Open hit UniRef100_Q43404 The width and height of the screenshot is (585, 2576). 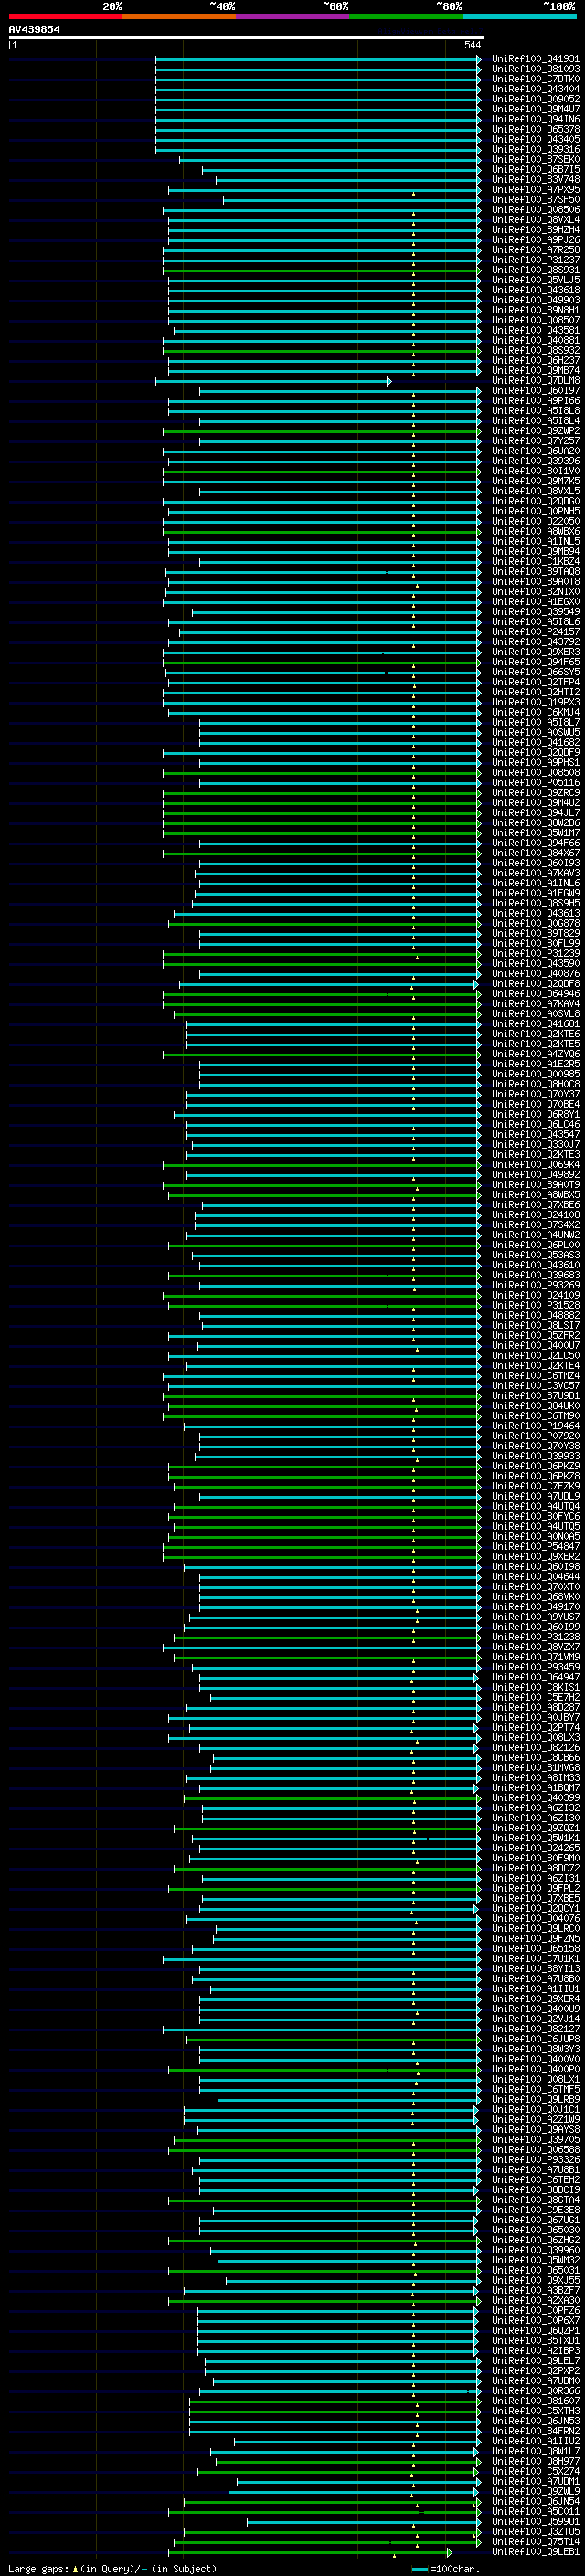[536, 89]
